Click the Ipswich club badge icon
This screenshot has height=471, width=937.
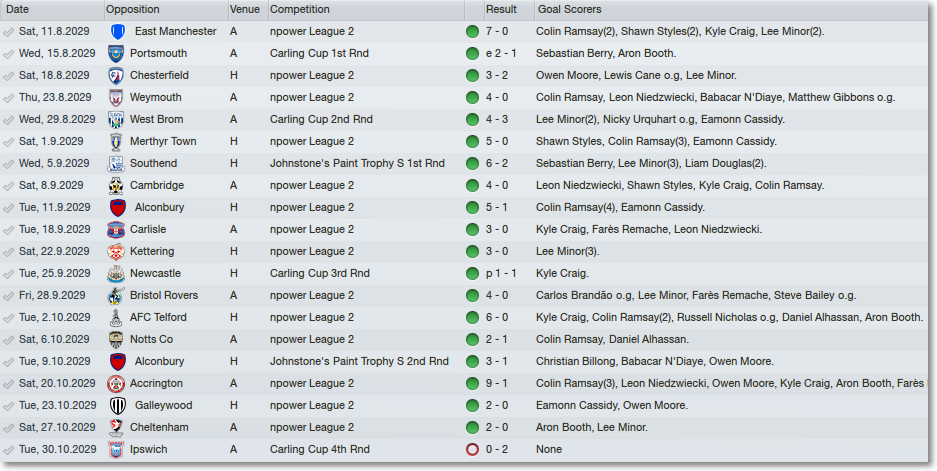pos(116,449)
